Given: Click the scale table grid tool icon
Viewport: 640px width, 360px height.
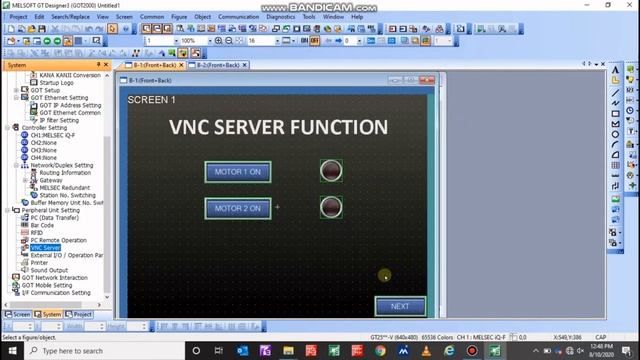Looking at the screenshot, I should click(616, 165).
